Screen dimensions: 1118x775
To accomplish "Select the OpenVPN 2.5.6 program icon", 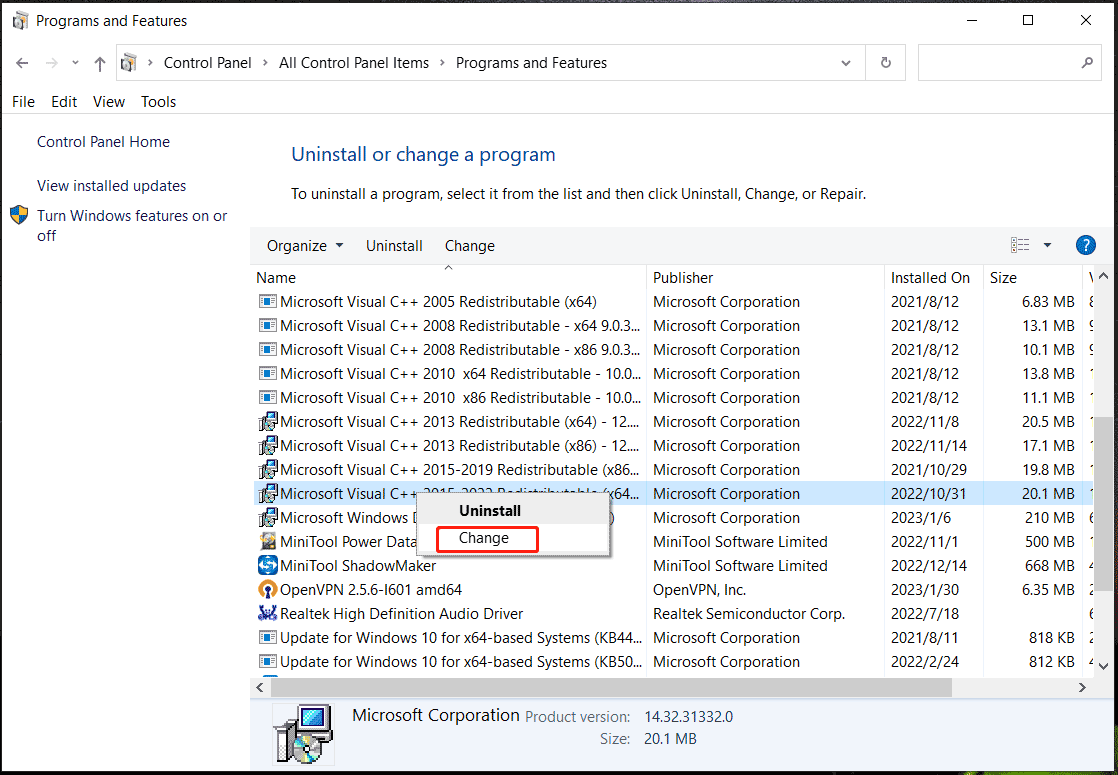I will pos(267,589).
